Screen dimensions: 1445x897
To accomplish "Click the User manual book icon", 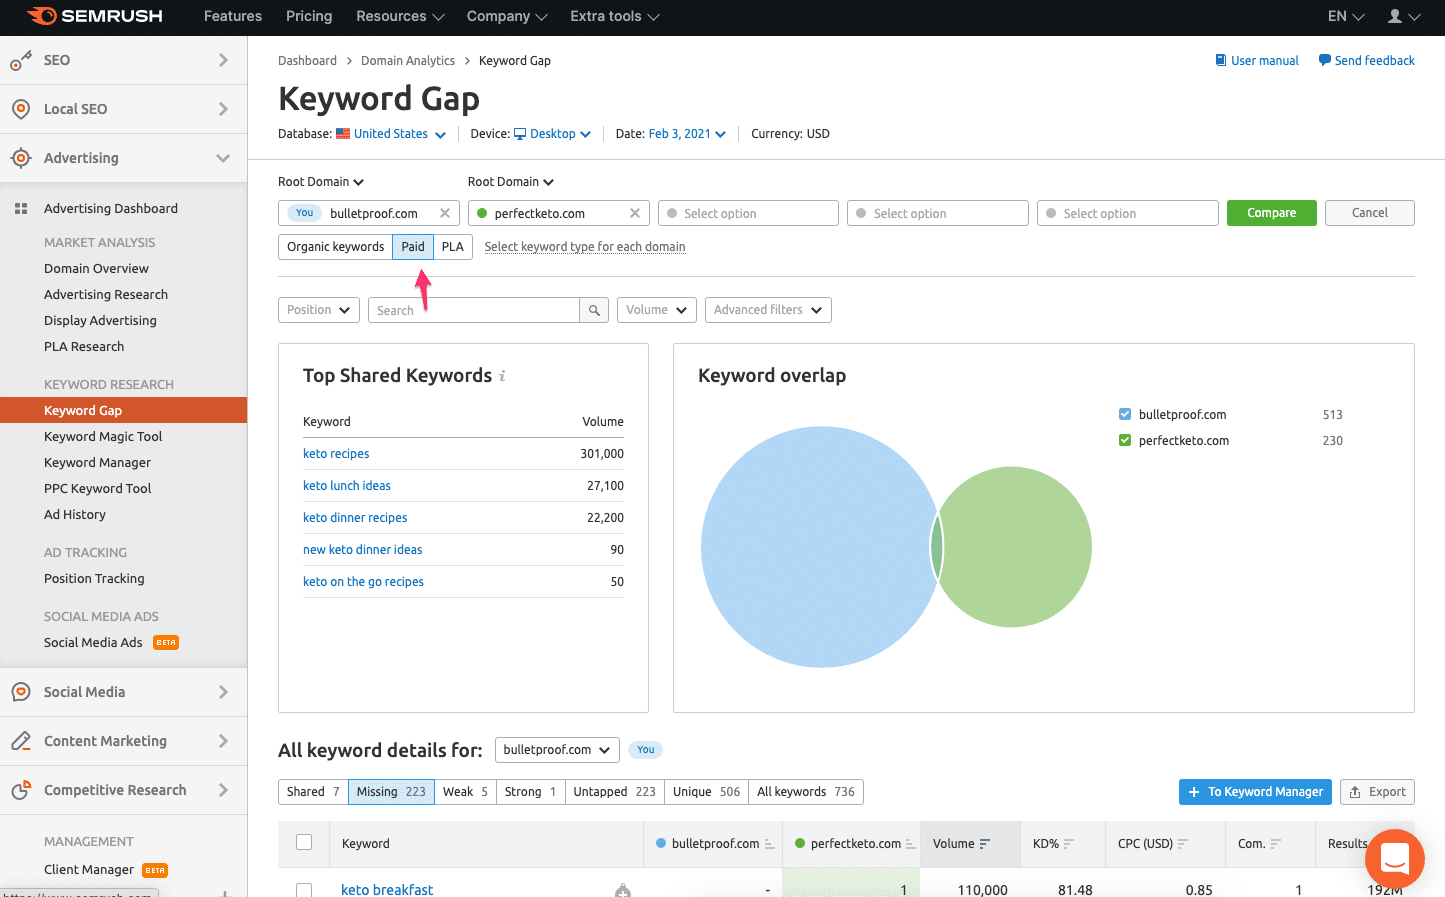I will (1220, 60).
